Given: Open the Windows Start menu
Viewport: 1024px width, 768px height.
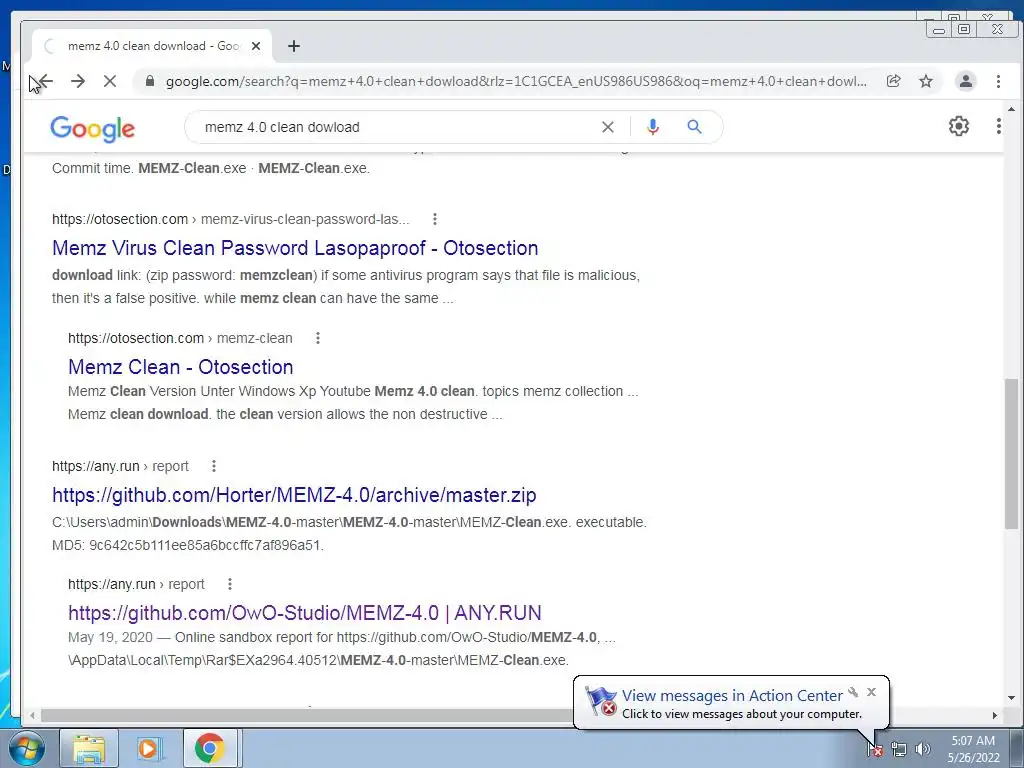Looking at the screenshot, I should pos(25,748).
